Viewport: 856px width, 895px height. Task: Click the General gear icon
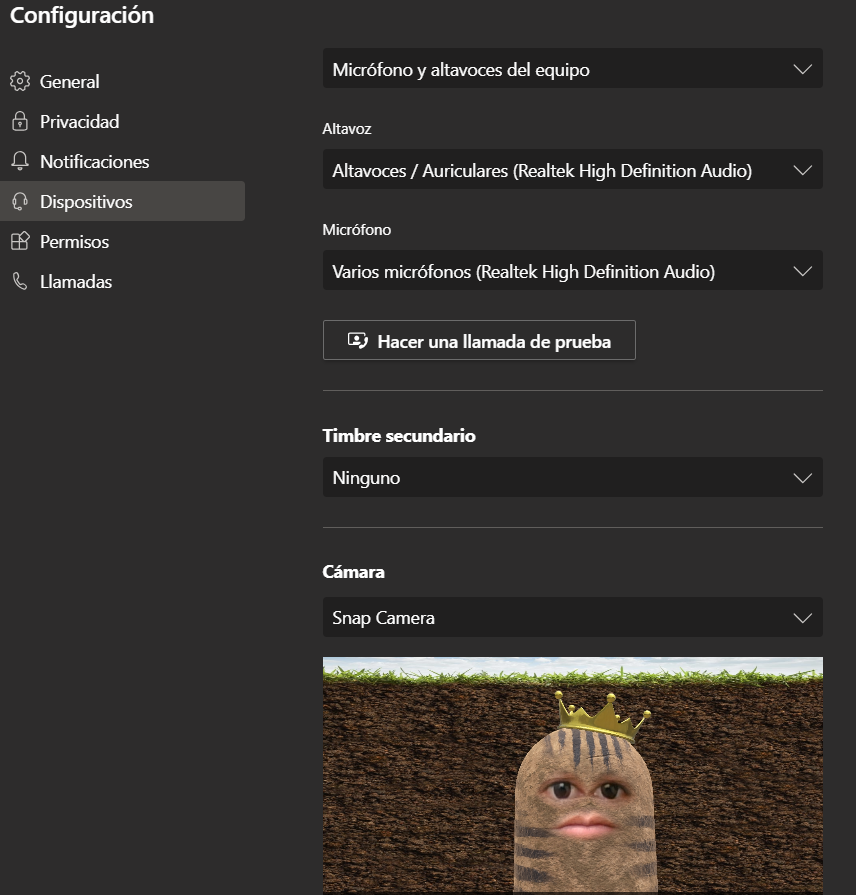[20, 81]
